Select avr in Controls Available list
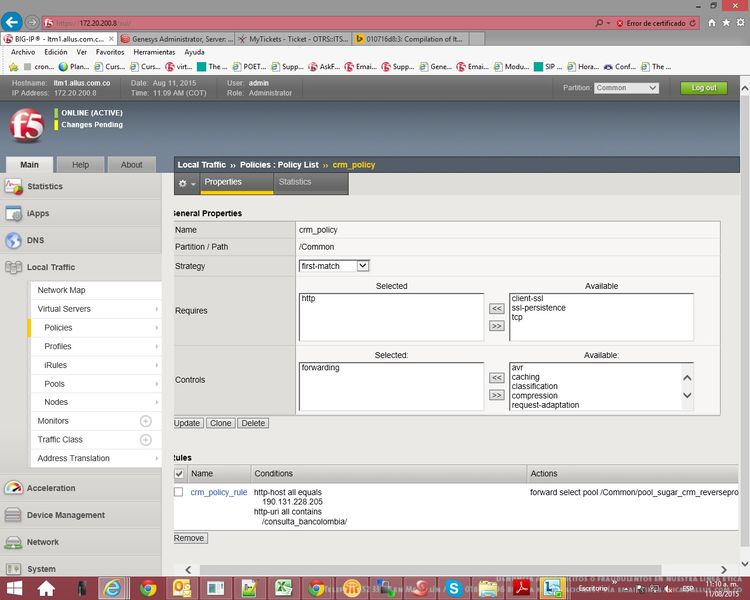The image size is (750, 600). pos(518,367)
